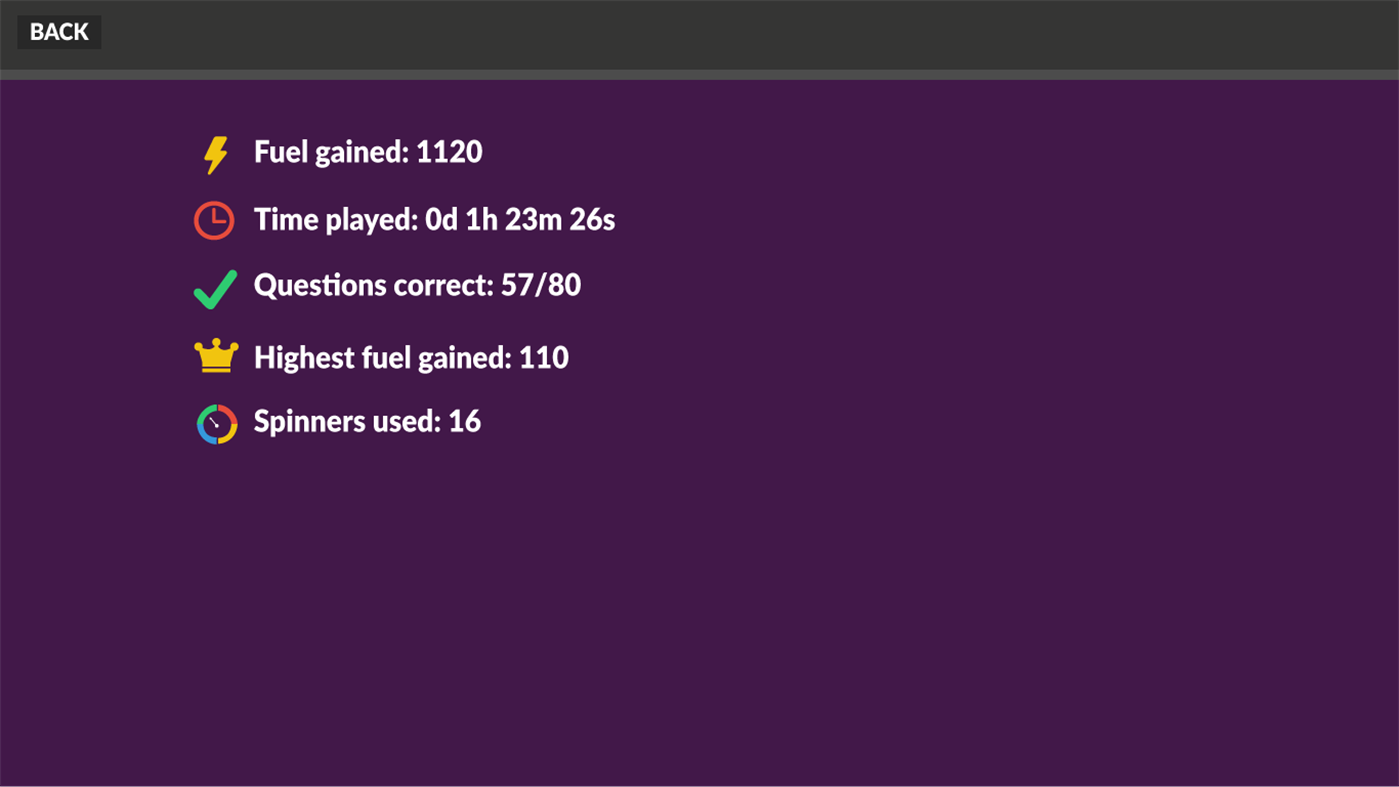Click the clock beside Time played
Viewport: 1399px width, 787px height.
click(x=214, y=219)
